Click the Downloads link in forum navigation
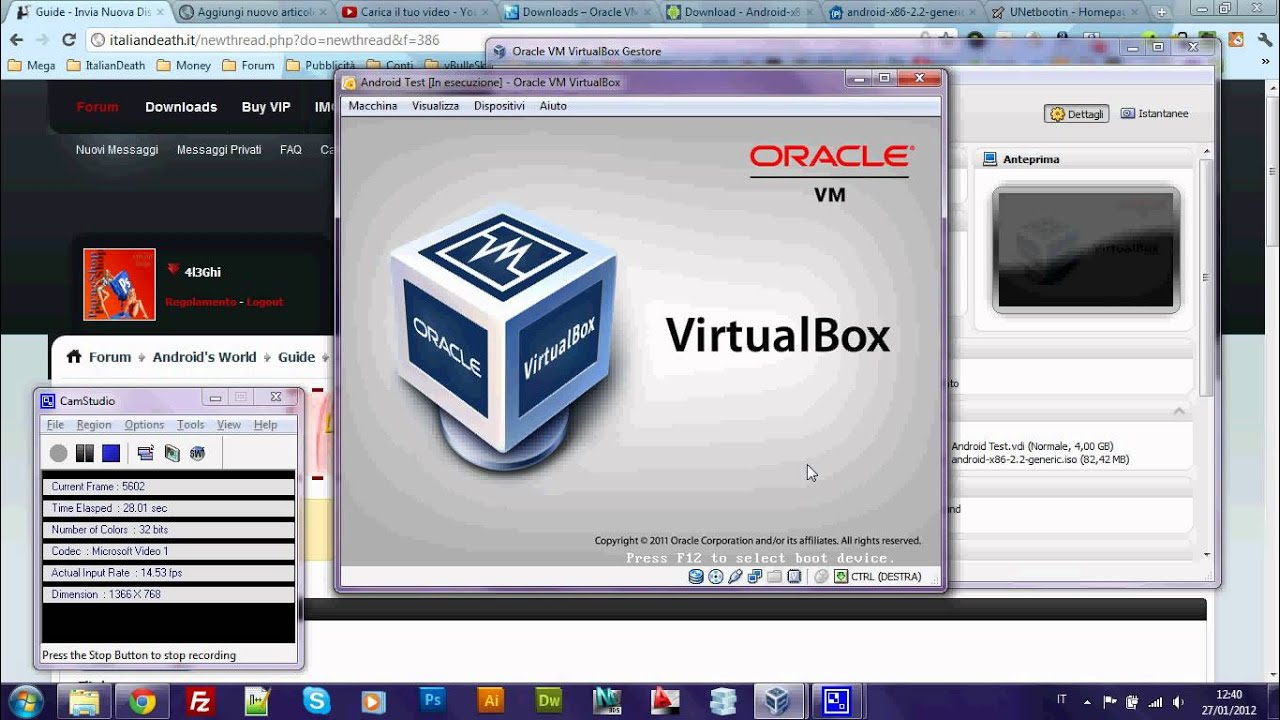Viewport: 1280px width, 720px height. (181, 107)
